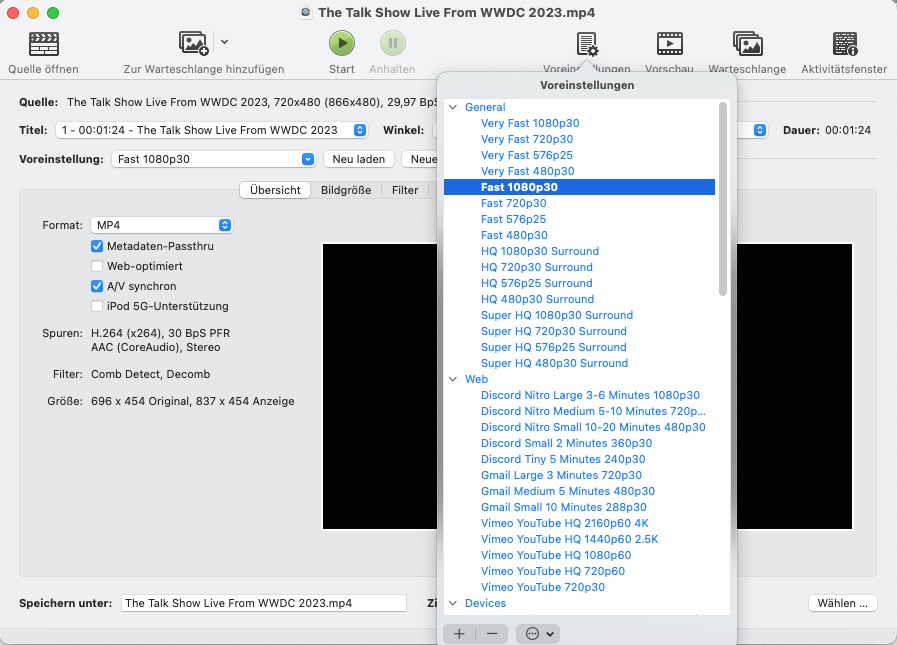Open the Voreinstellung Fast 1080p30 dropdown
The width and height of the screenshot is (897, 645).
(214, 159)
